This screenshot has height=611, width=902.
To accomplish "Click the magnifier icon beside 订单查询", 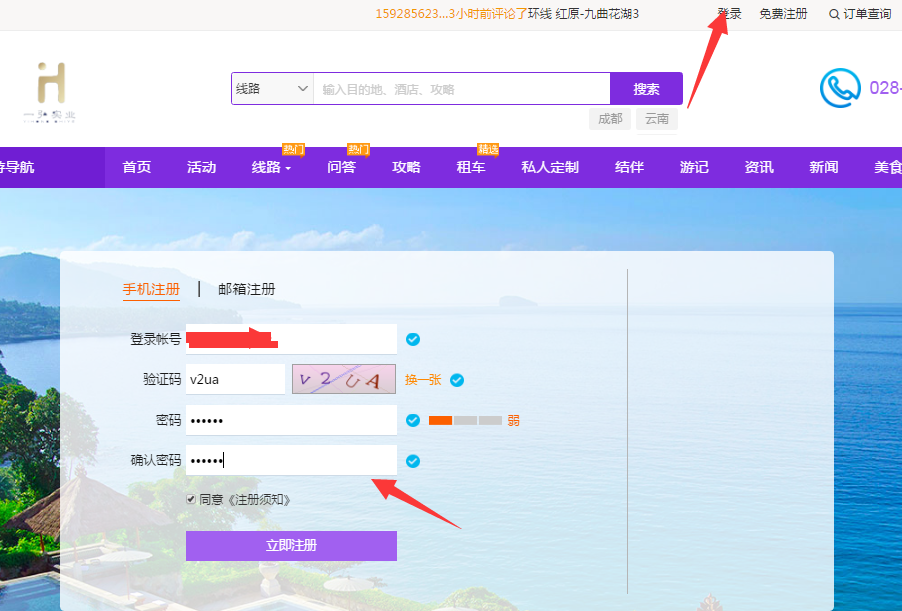I will (834, 14).
